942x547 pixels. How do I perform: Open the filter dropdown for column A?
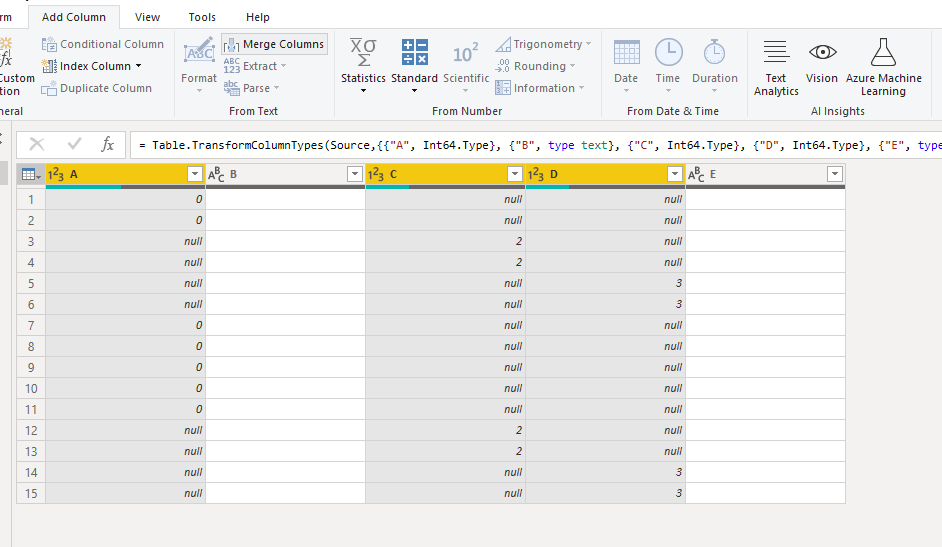tap(195, 174)
